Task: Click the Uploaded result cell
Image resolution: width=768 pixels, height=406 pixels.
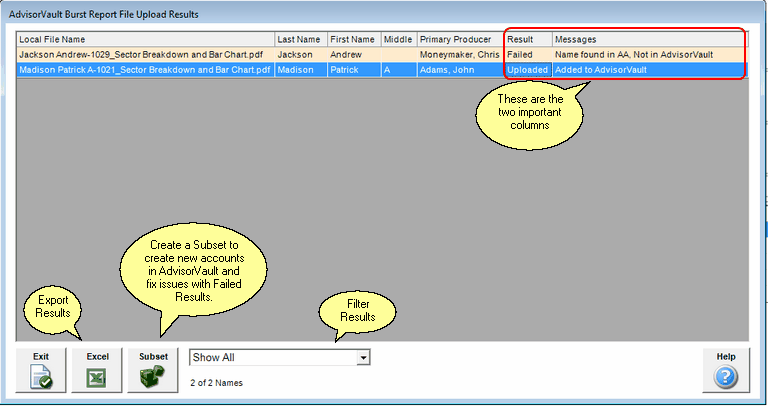Action: (x=528, y=70)
